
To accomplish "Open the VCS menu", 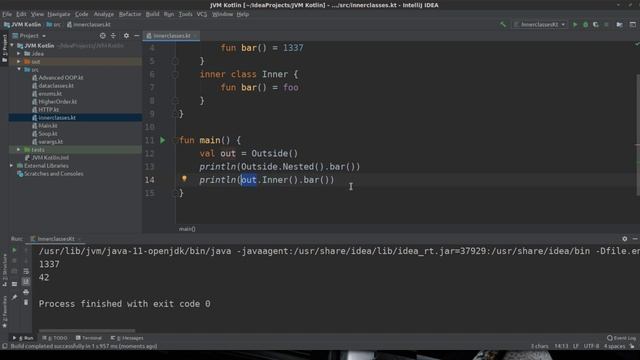I will tap(202, 14).
